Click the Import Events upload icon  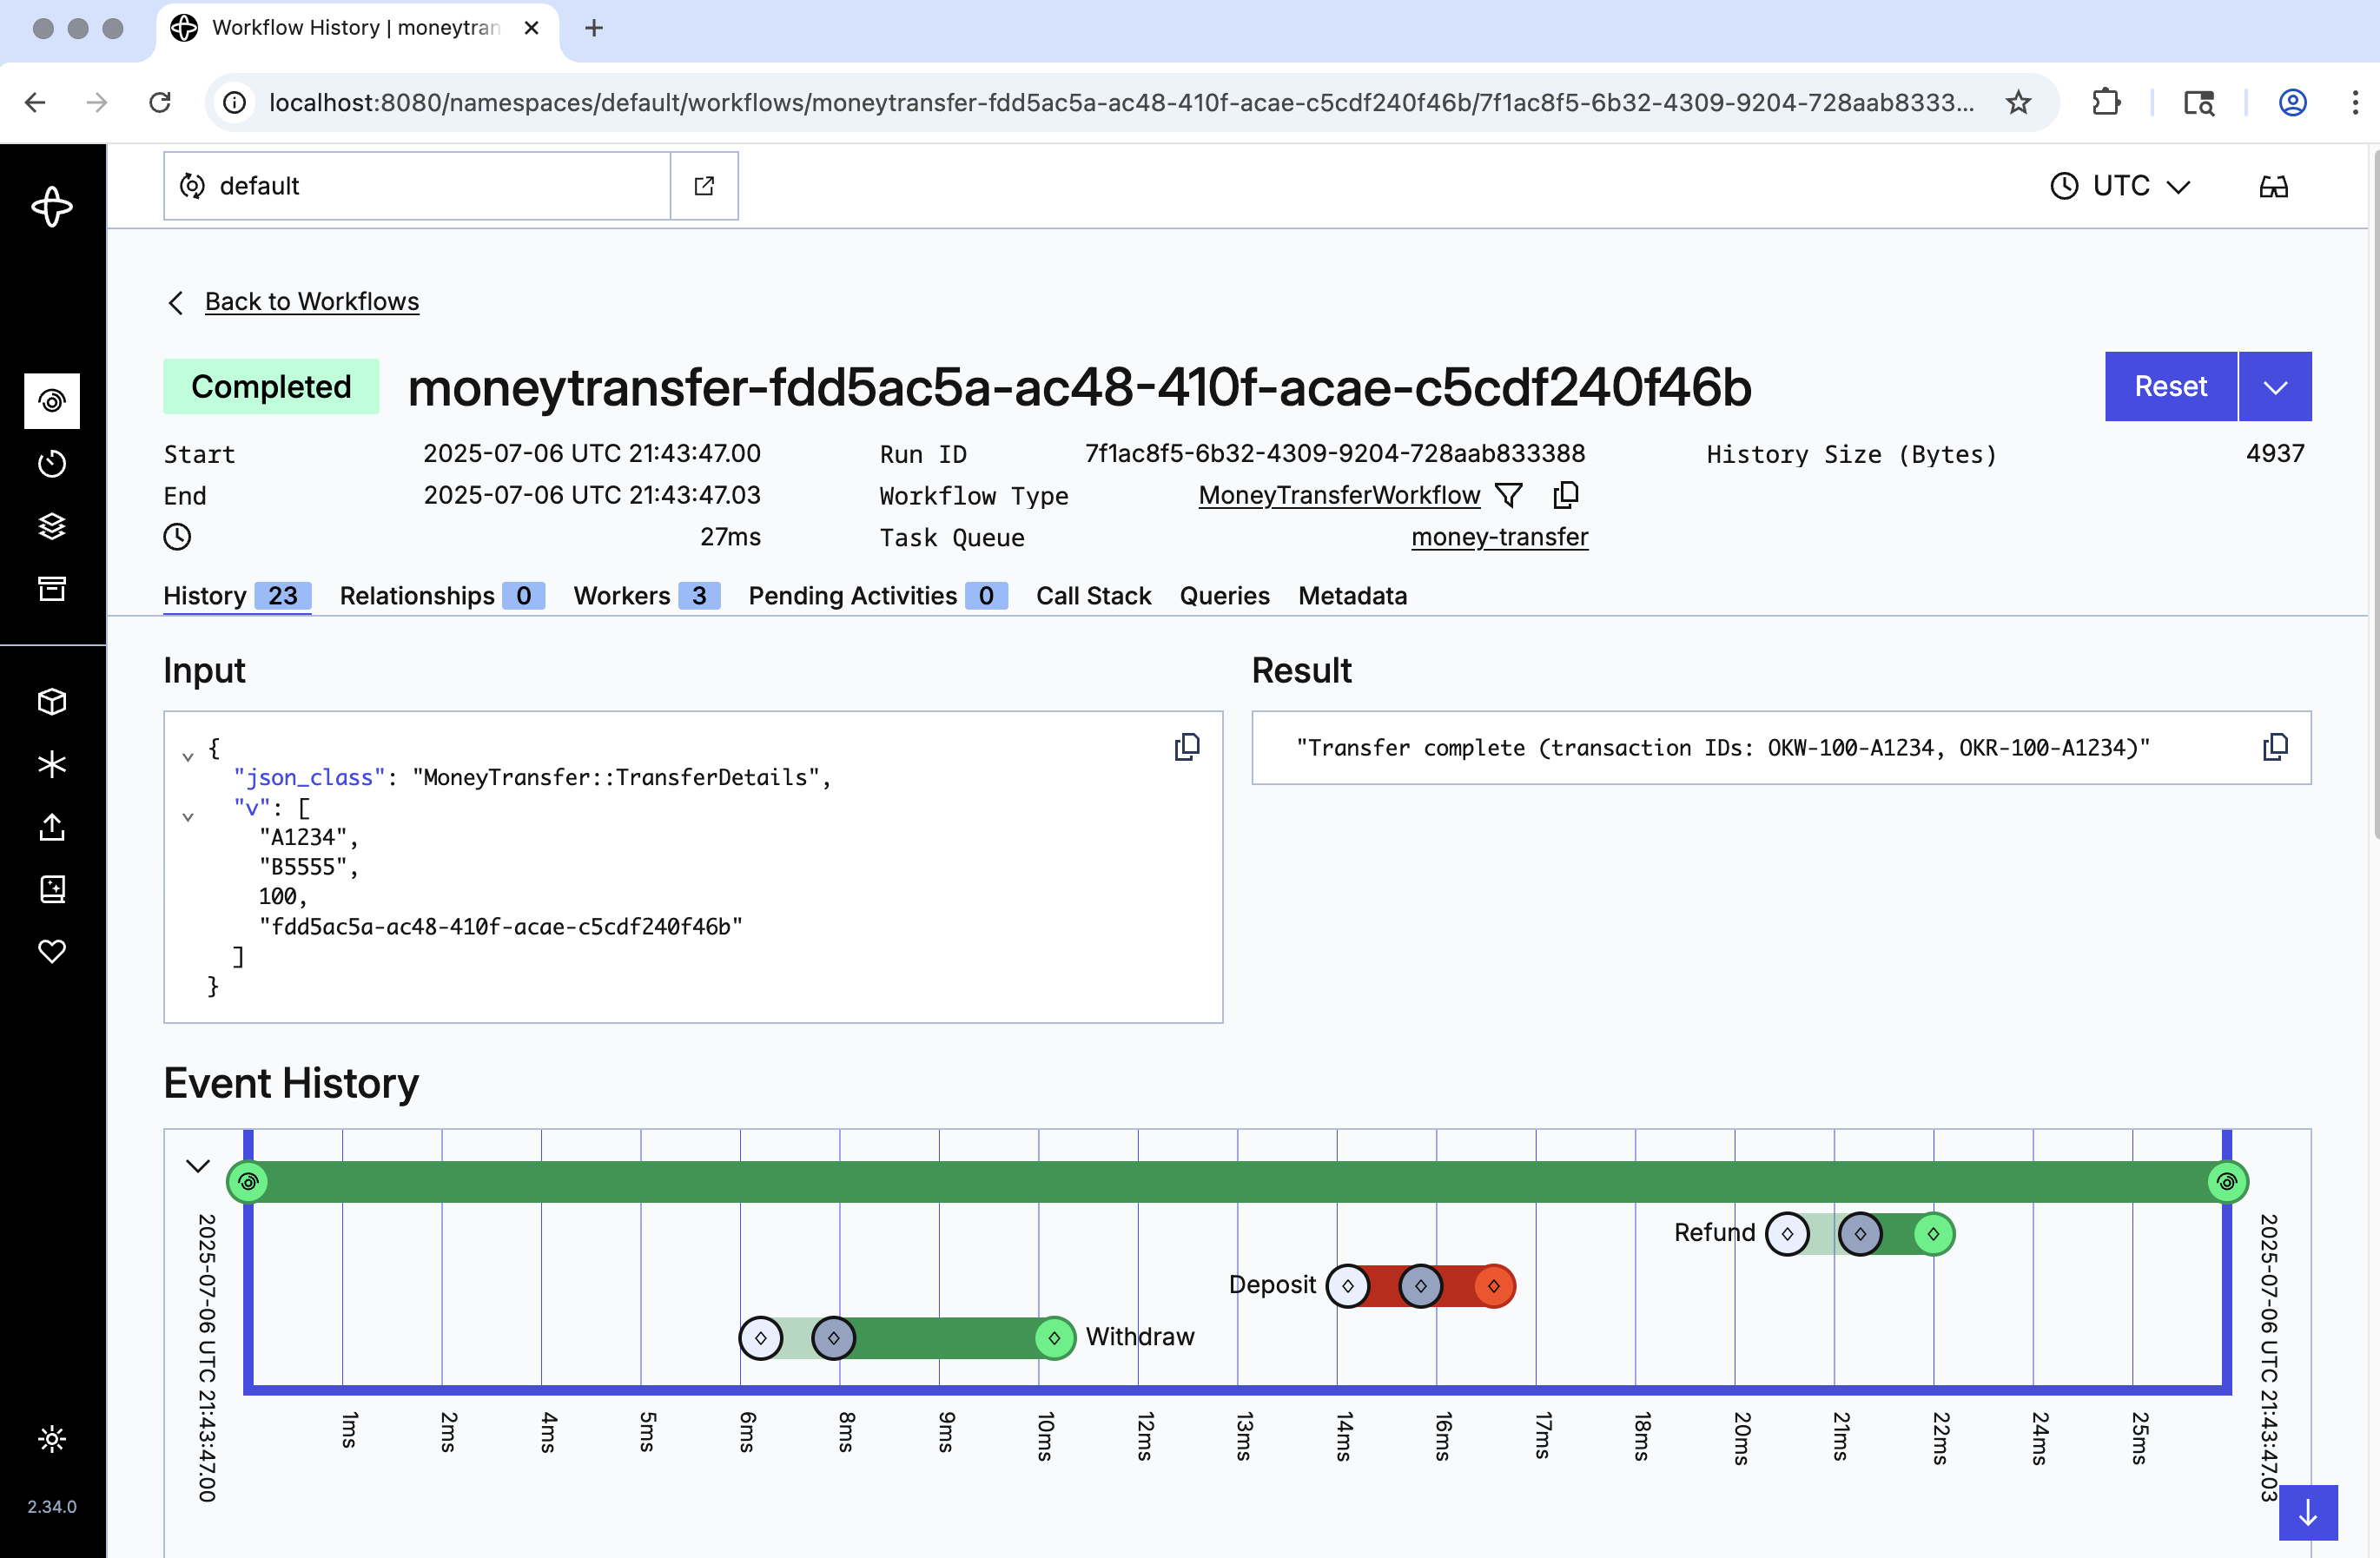point(51,827)
